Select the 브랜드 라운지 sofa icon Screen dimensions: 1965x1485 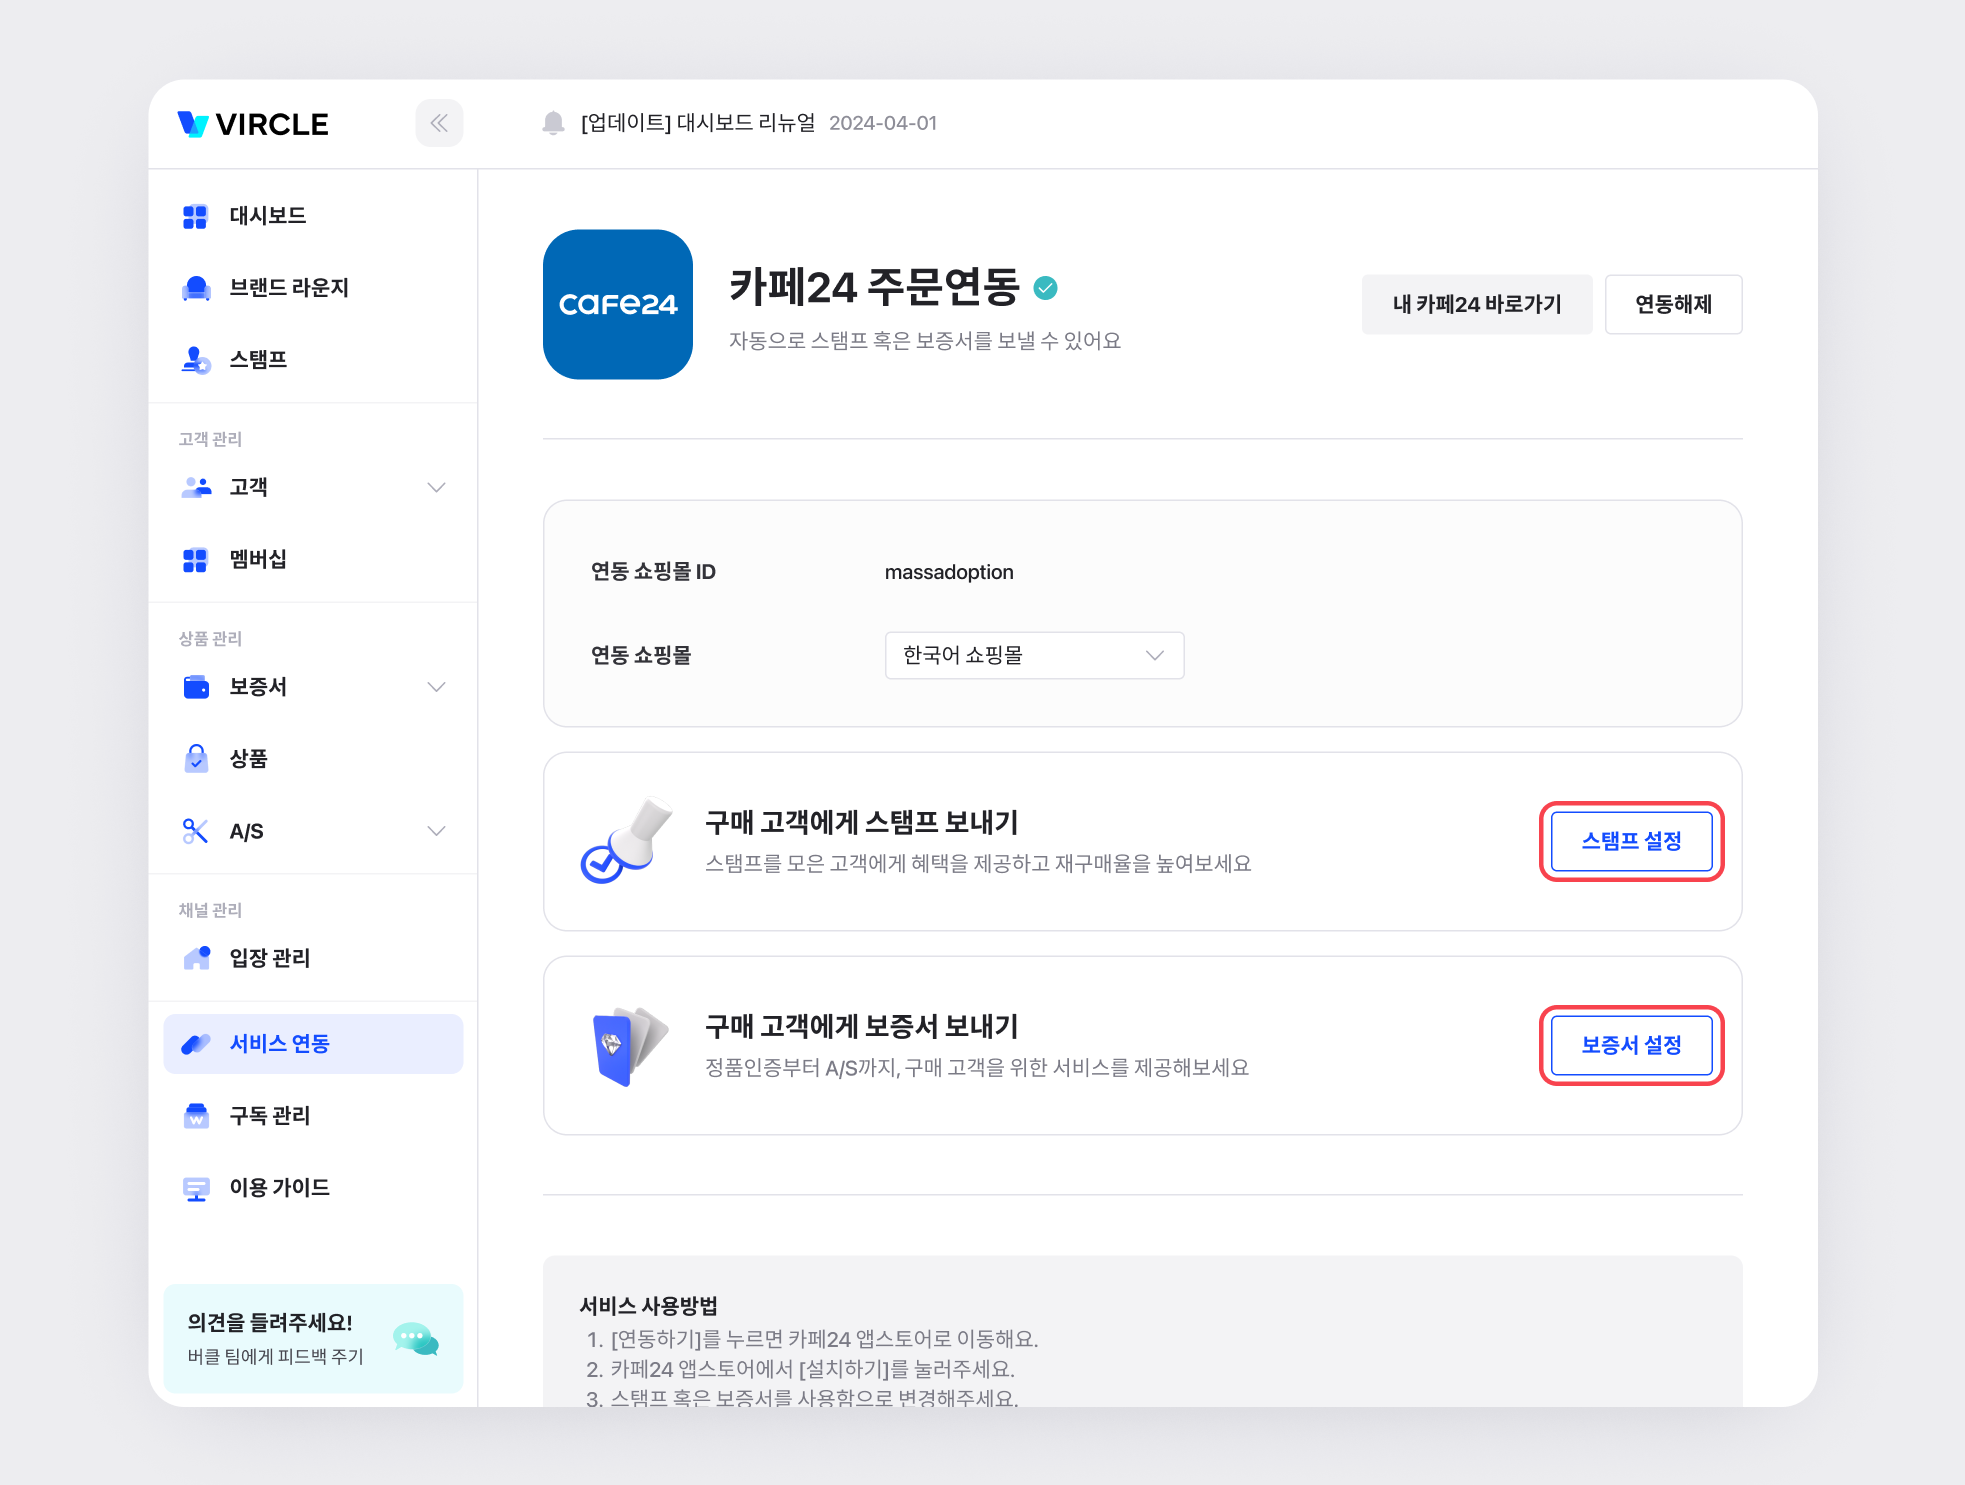coord(196,288)
